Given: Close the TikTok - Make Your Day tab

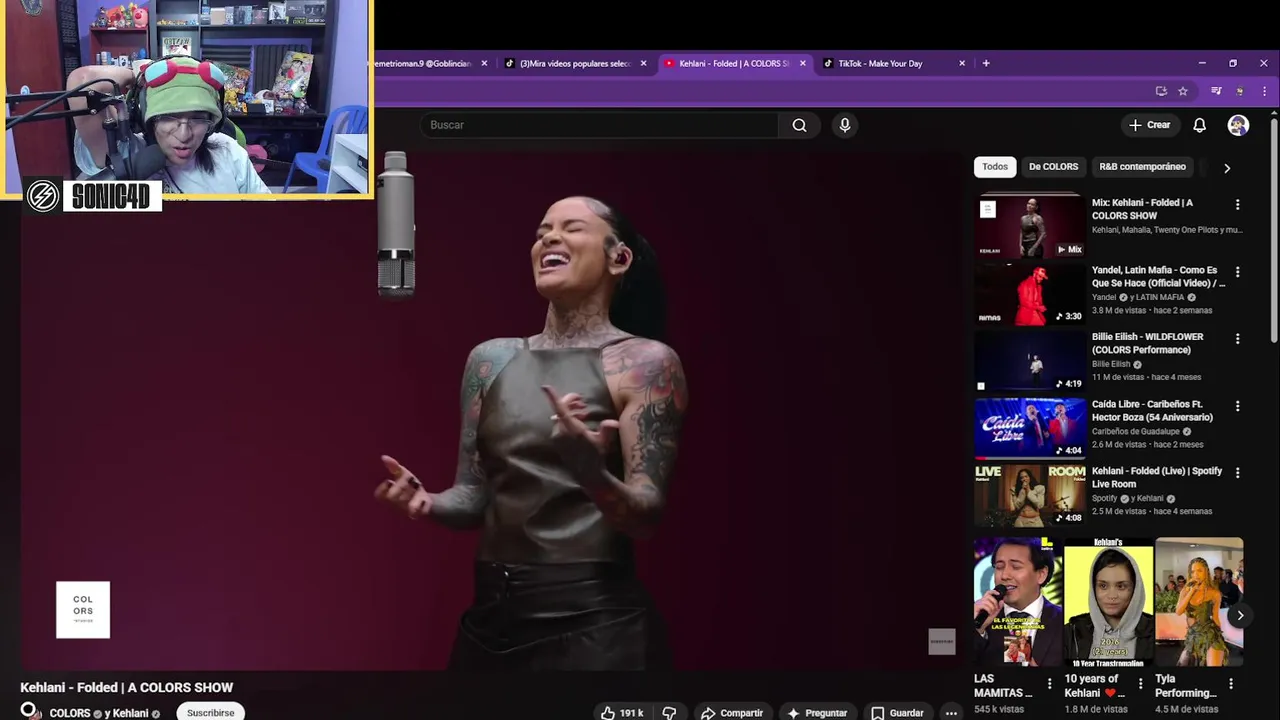Looking at the screenshot, I should coord(962,63).
